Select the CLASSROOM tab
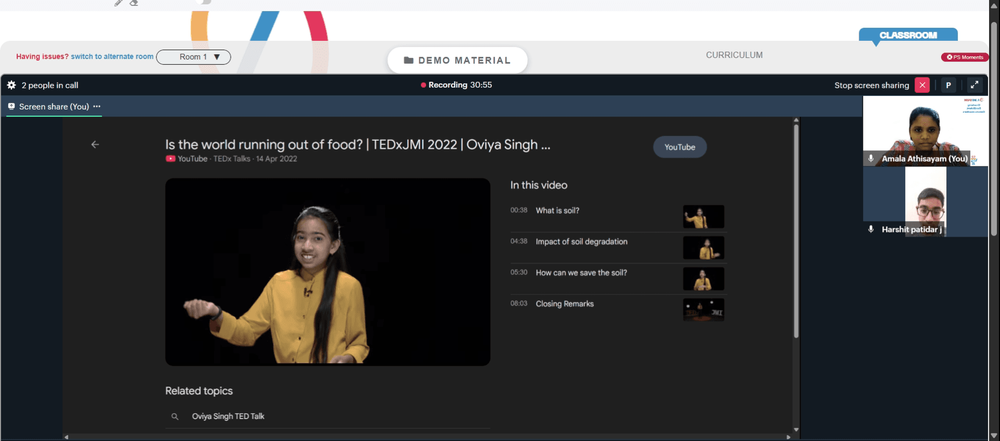 coord(908,36)
